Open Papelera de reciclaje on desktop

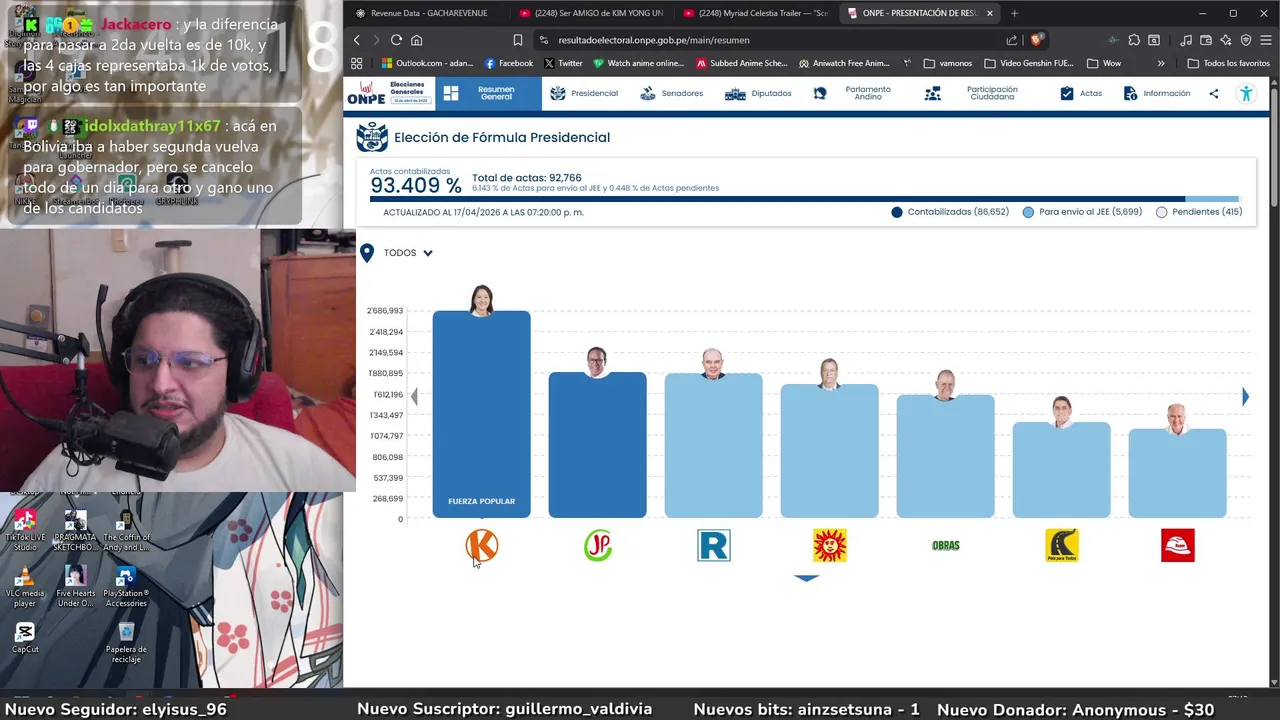tap(126, 642)
